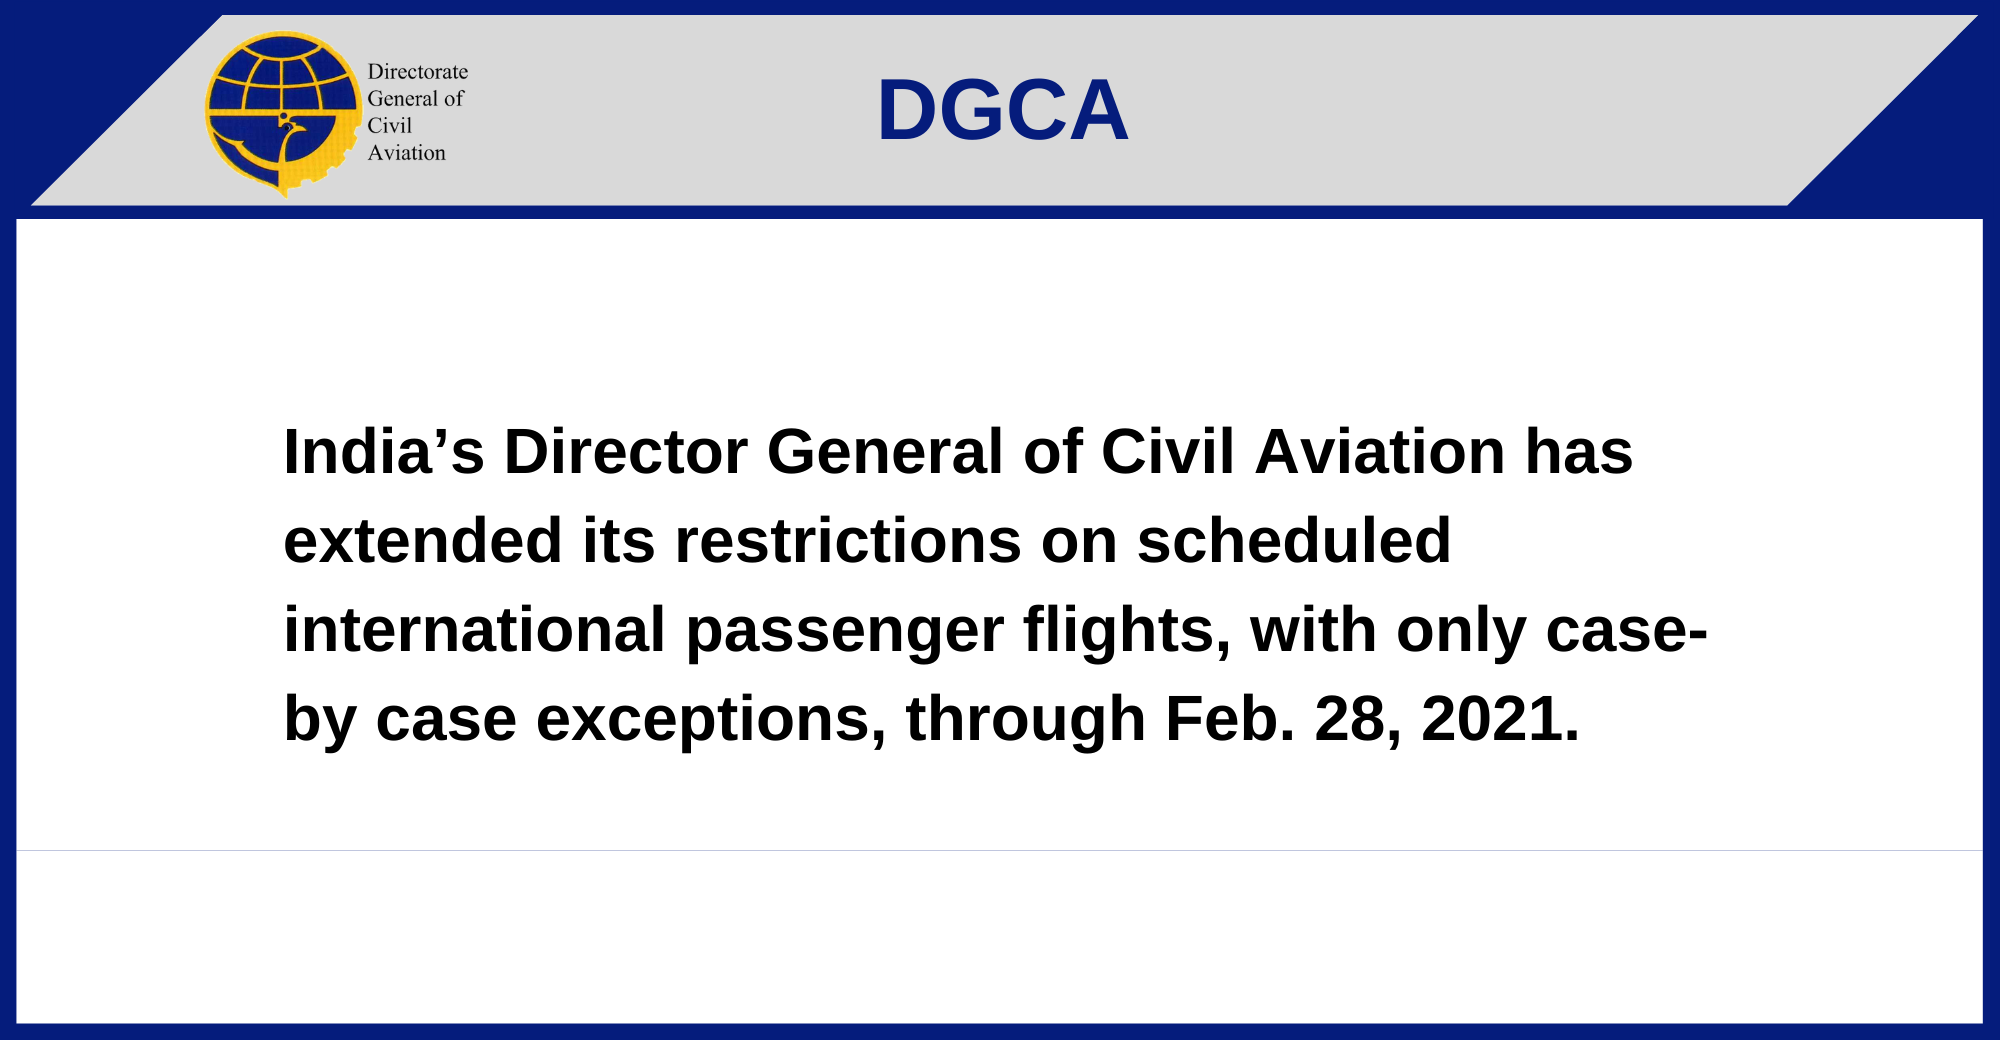Click "Aviation" in the logo text

[406, 153]
